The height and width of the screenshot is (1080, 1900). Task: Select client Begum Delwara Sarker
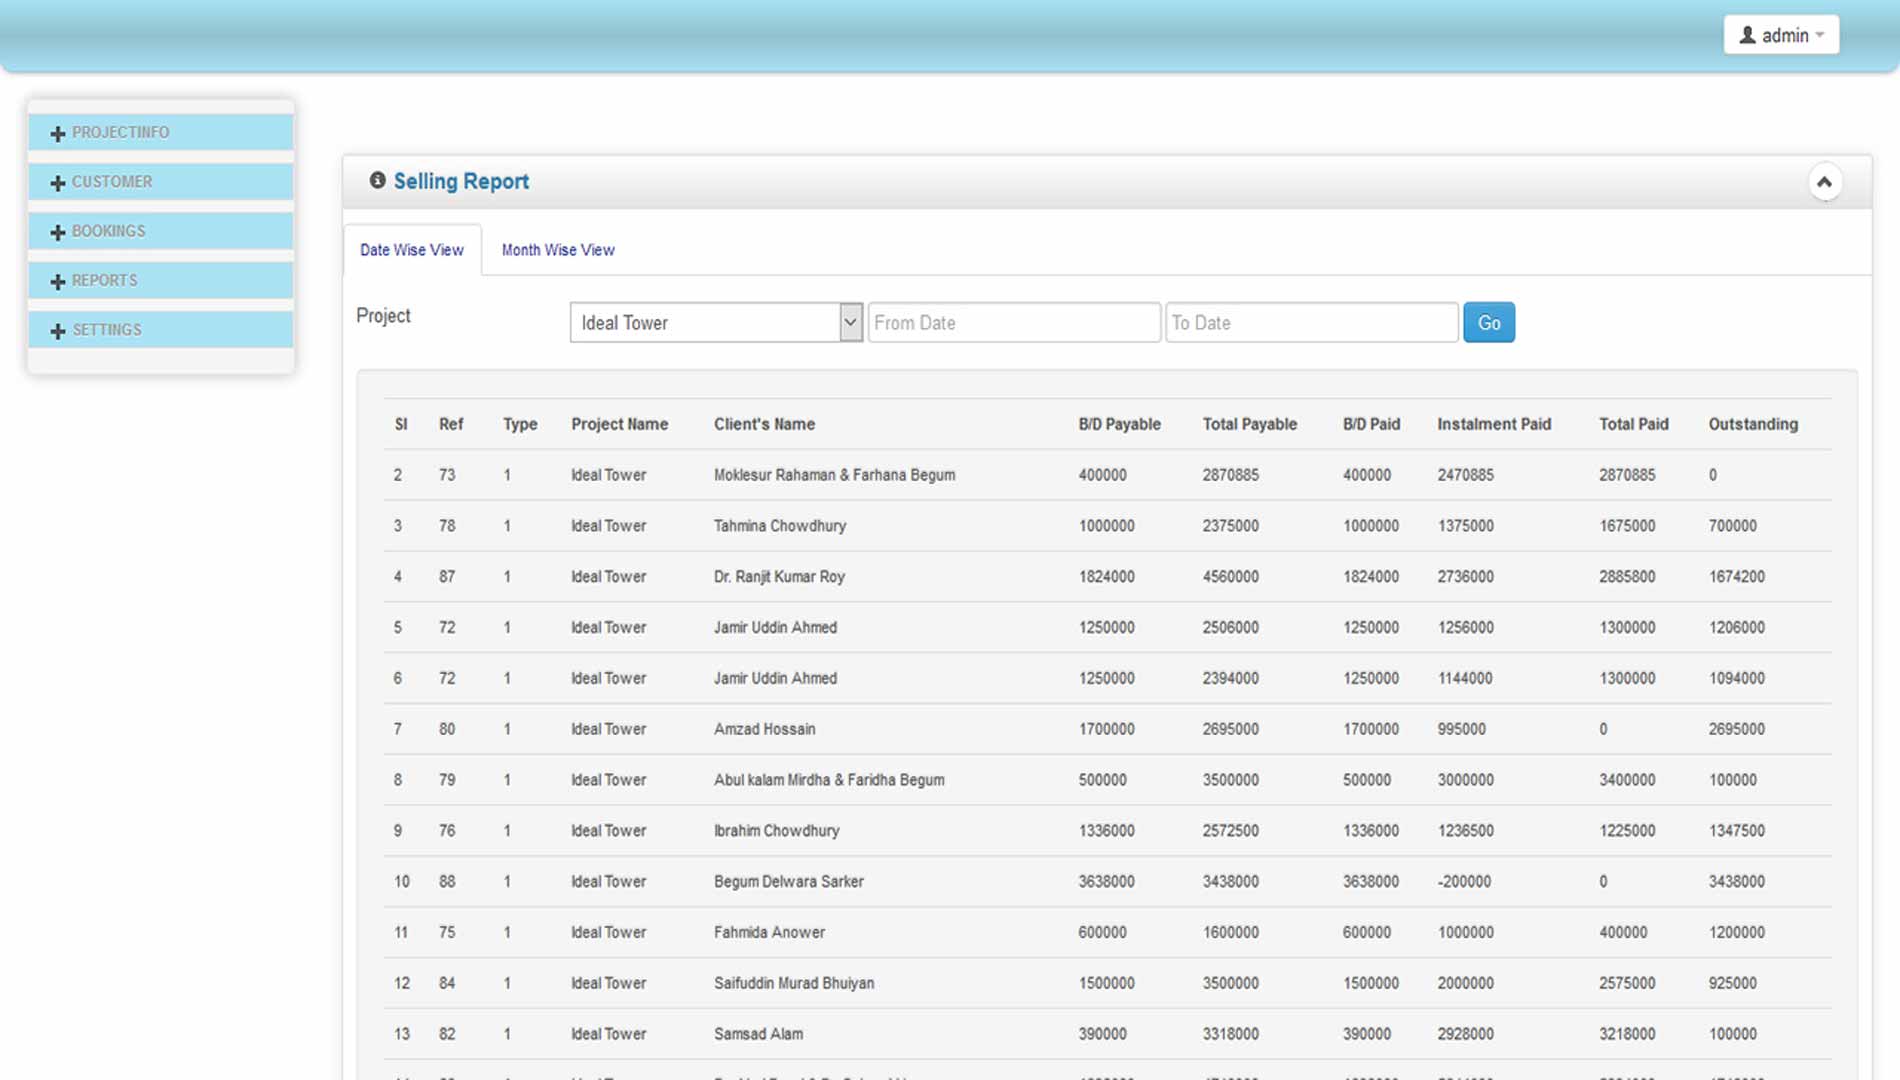788,882
